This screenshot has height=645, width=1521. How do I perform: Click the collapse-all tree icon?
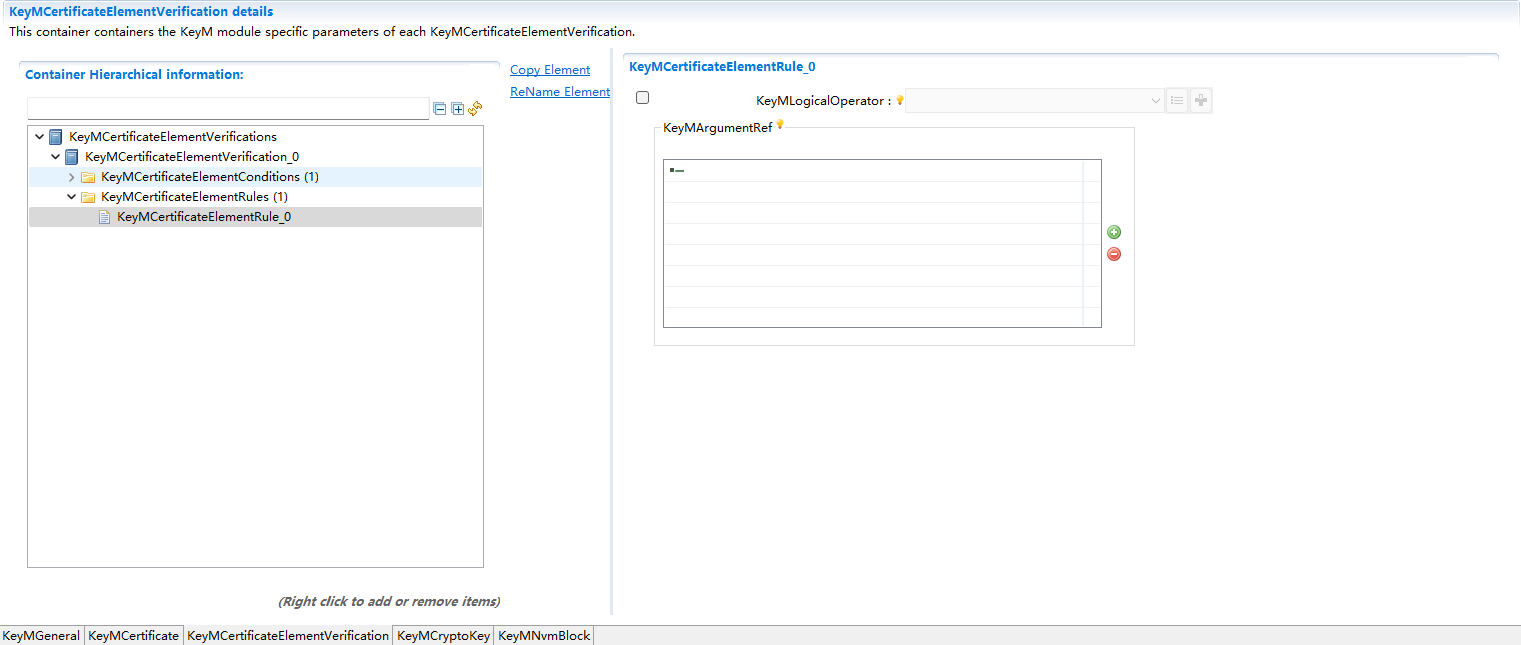[x=440, y=108]
